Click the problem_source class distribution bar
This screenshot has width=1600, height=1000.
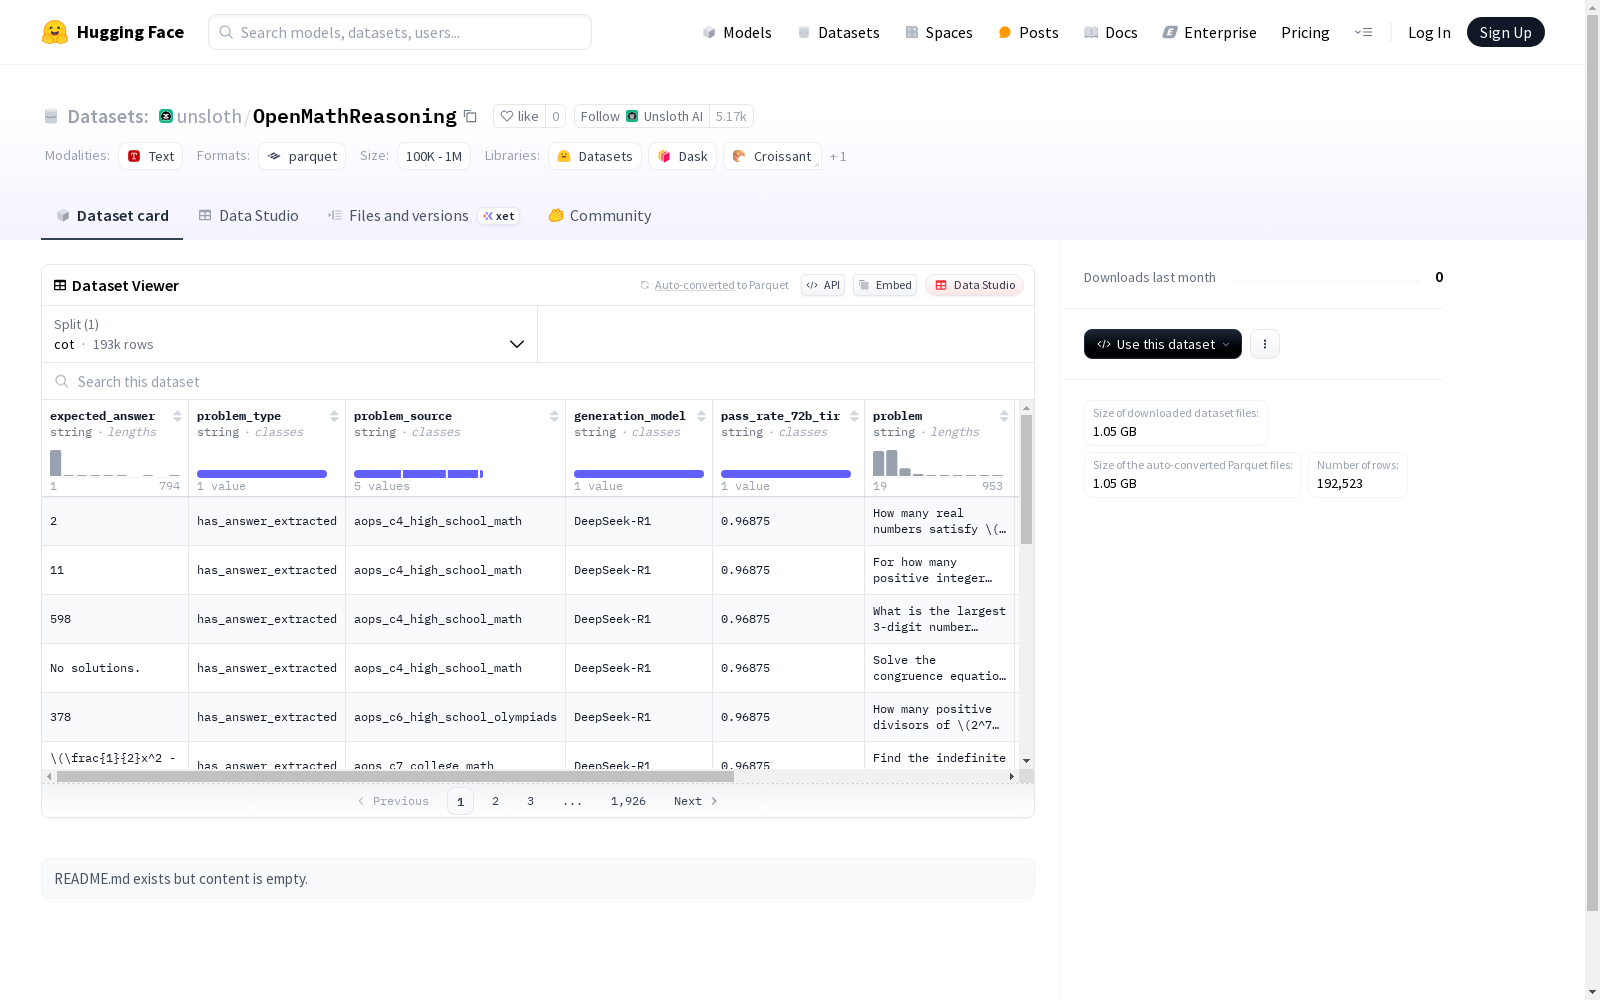click(x=419, y=474)
